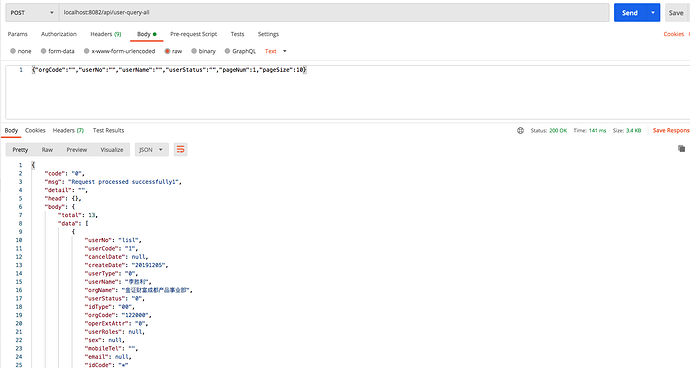Click the "msg" line in response

pyautogui.click(x=113, y=182)
